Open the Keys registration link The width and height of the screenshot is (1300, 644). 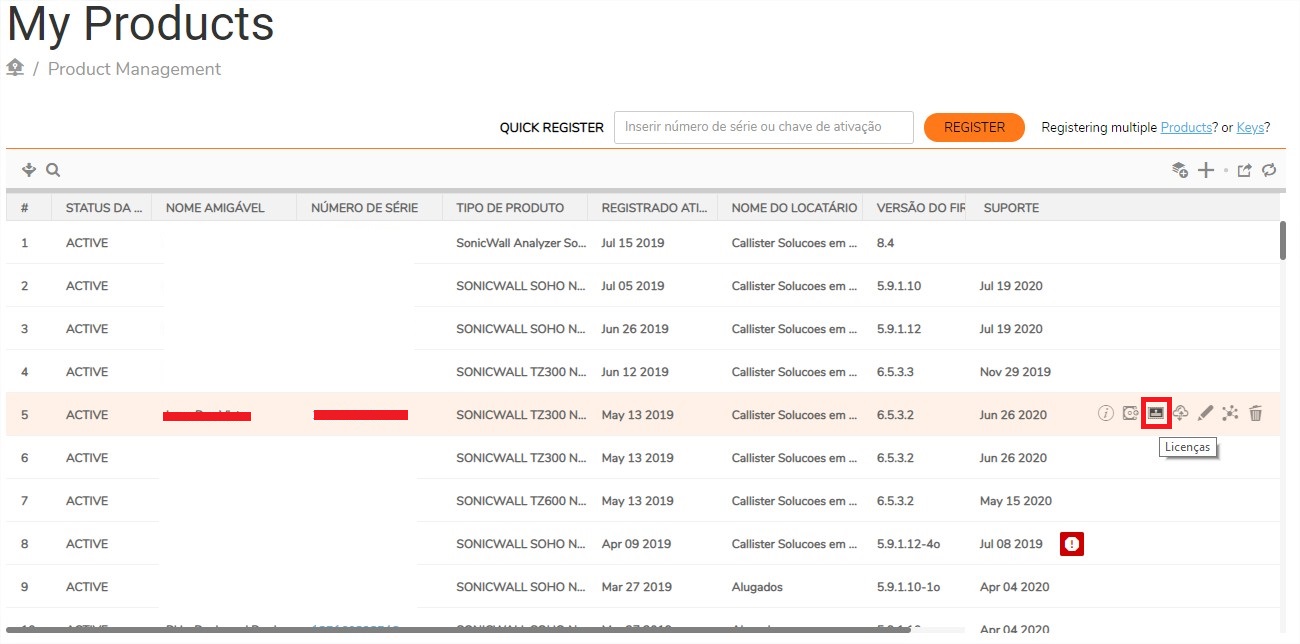(x=1250, y=127)
